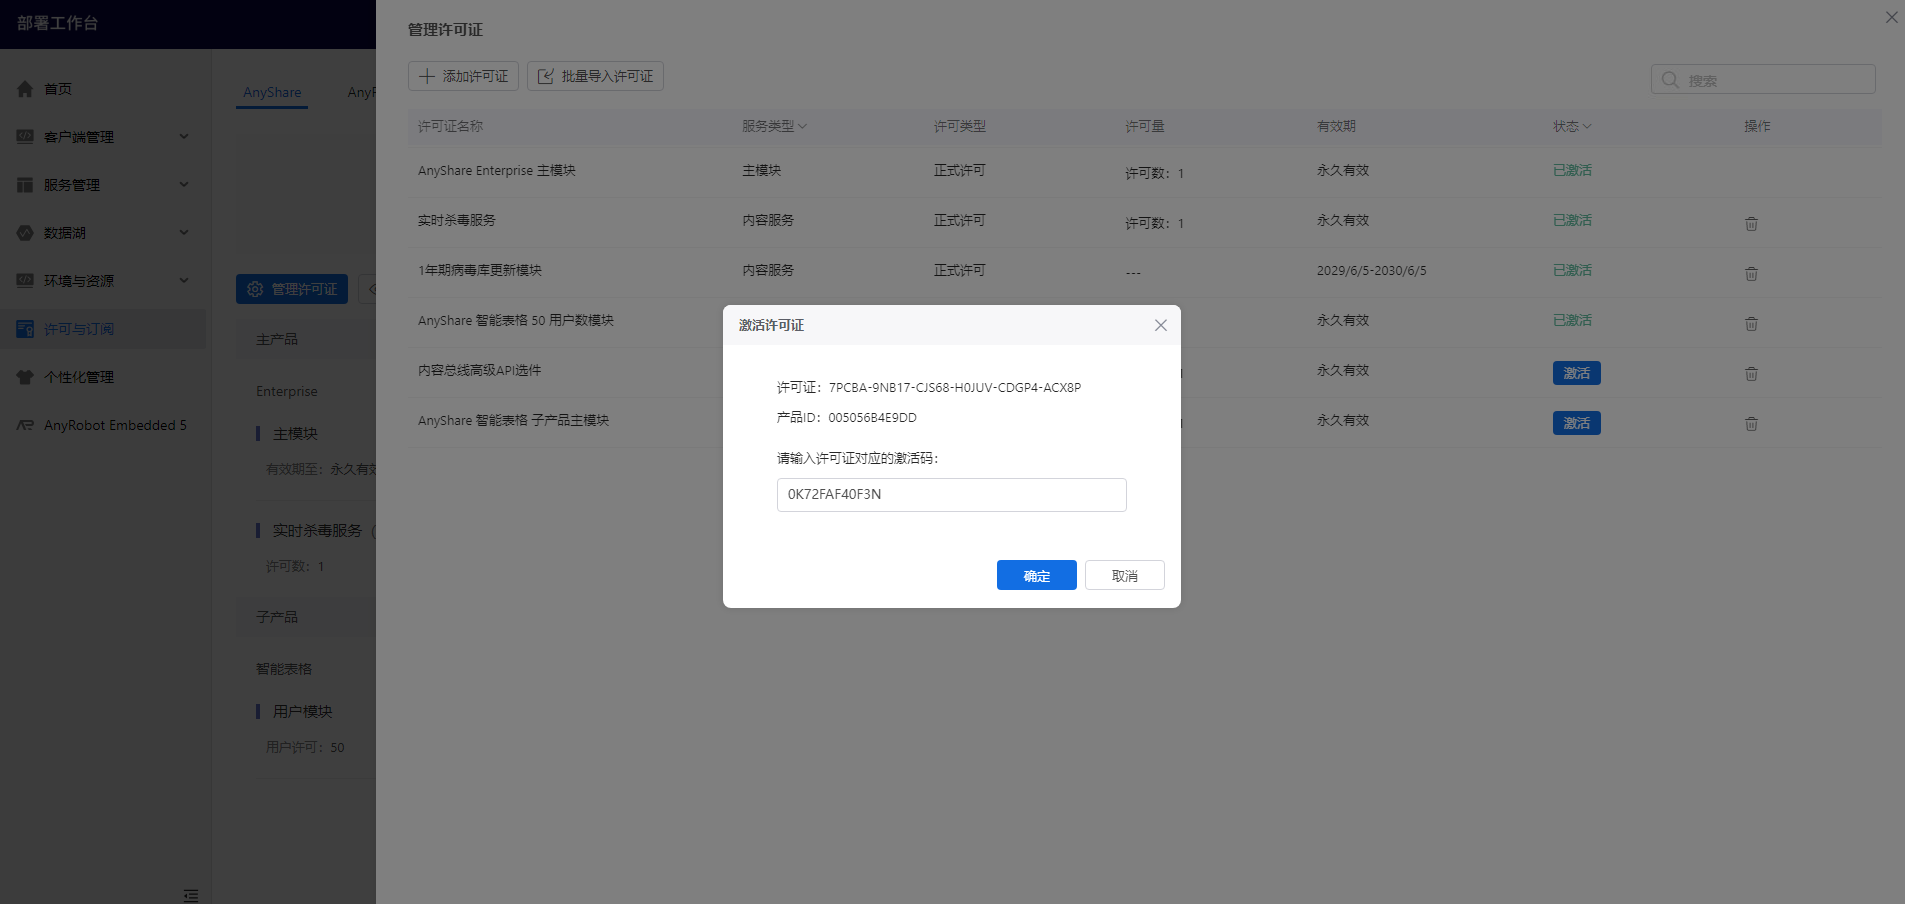Viewport: 1905px width, 904px height.
Task: Click the 1年期病毒库更新模块 license name
Action: (x=480, y=270)
